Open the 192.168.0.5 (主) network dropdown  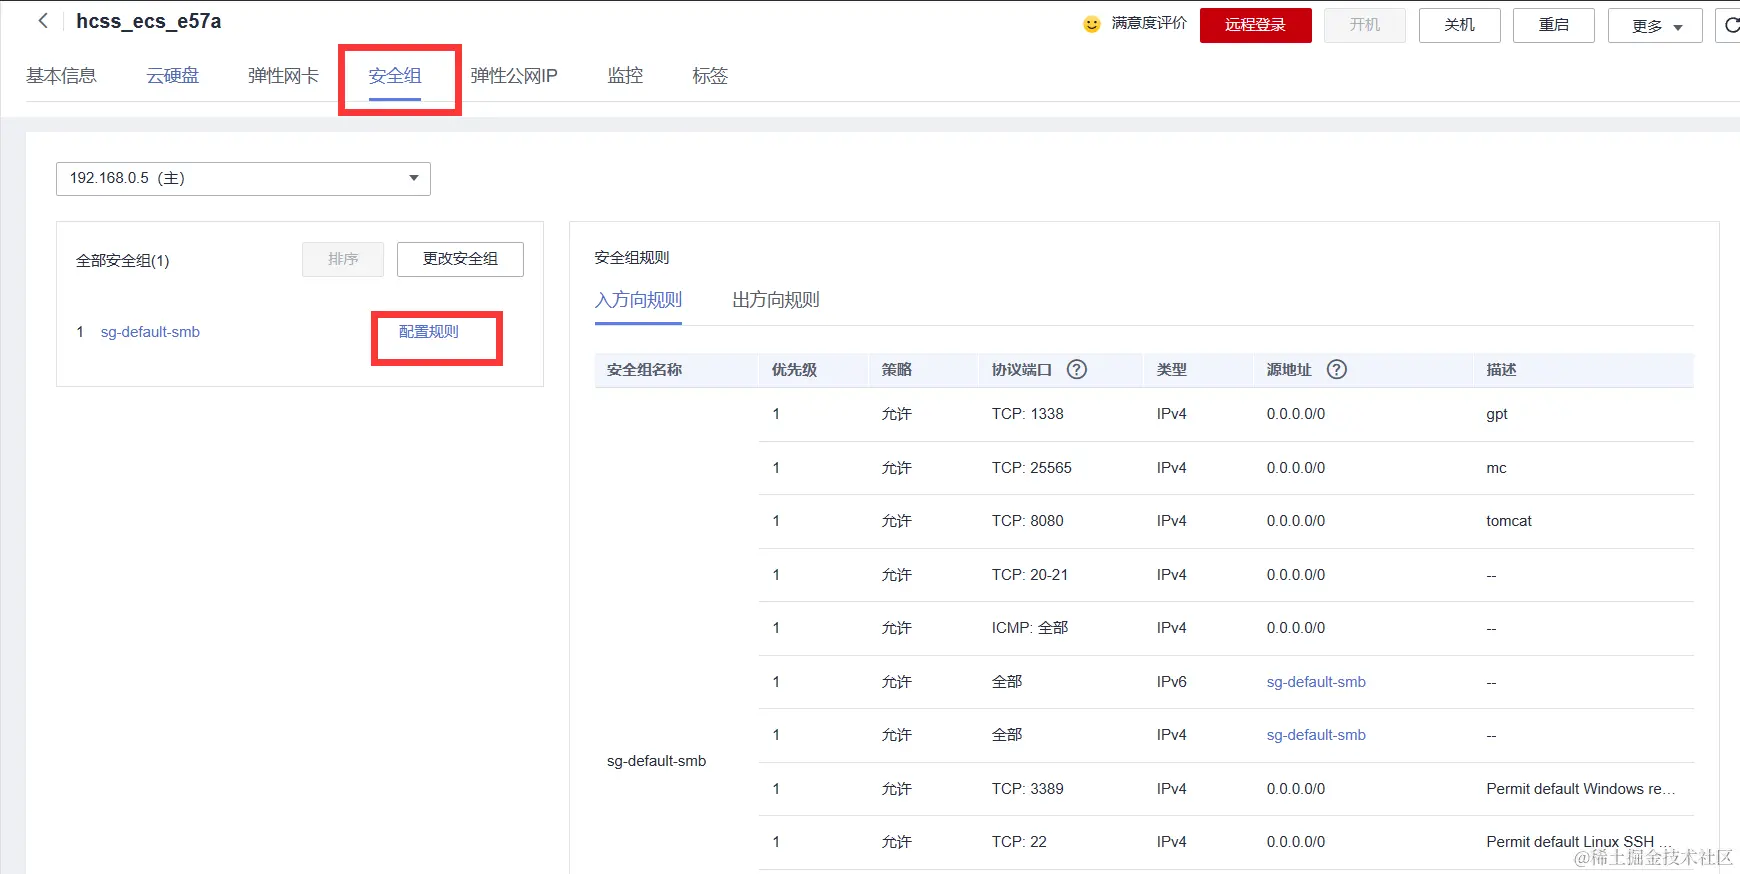[x=243, y=178]
